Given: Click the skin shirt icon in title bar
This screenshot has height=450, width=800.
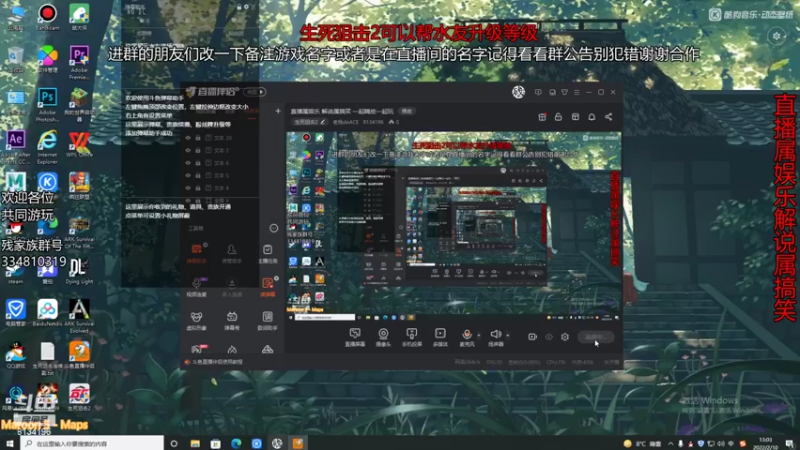Looking at the screenshot, I should [x=564, y=92].
